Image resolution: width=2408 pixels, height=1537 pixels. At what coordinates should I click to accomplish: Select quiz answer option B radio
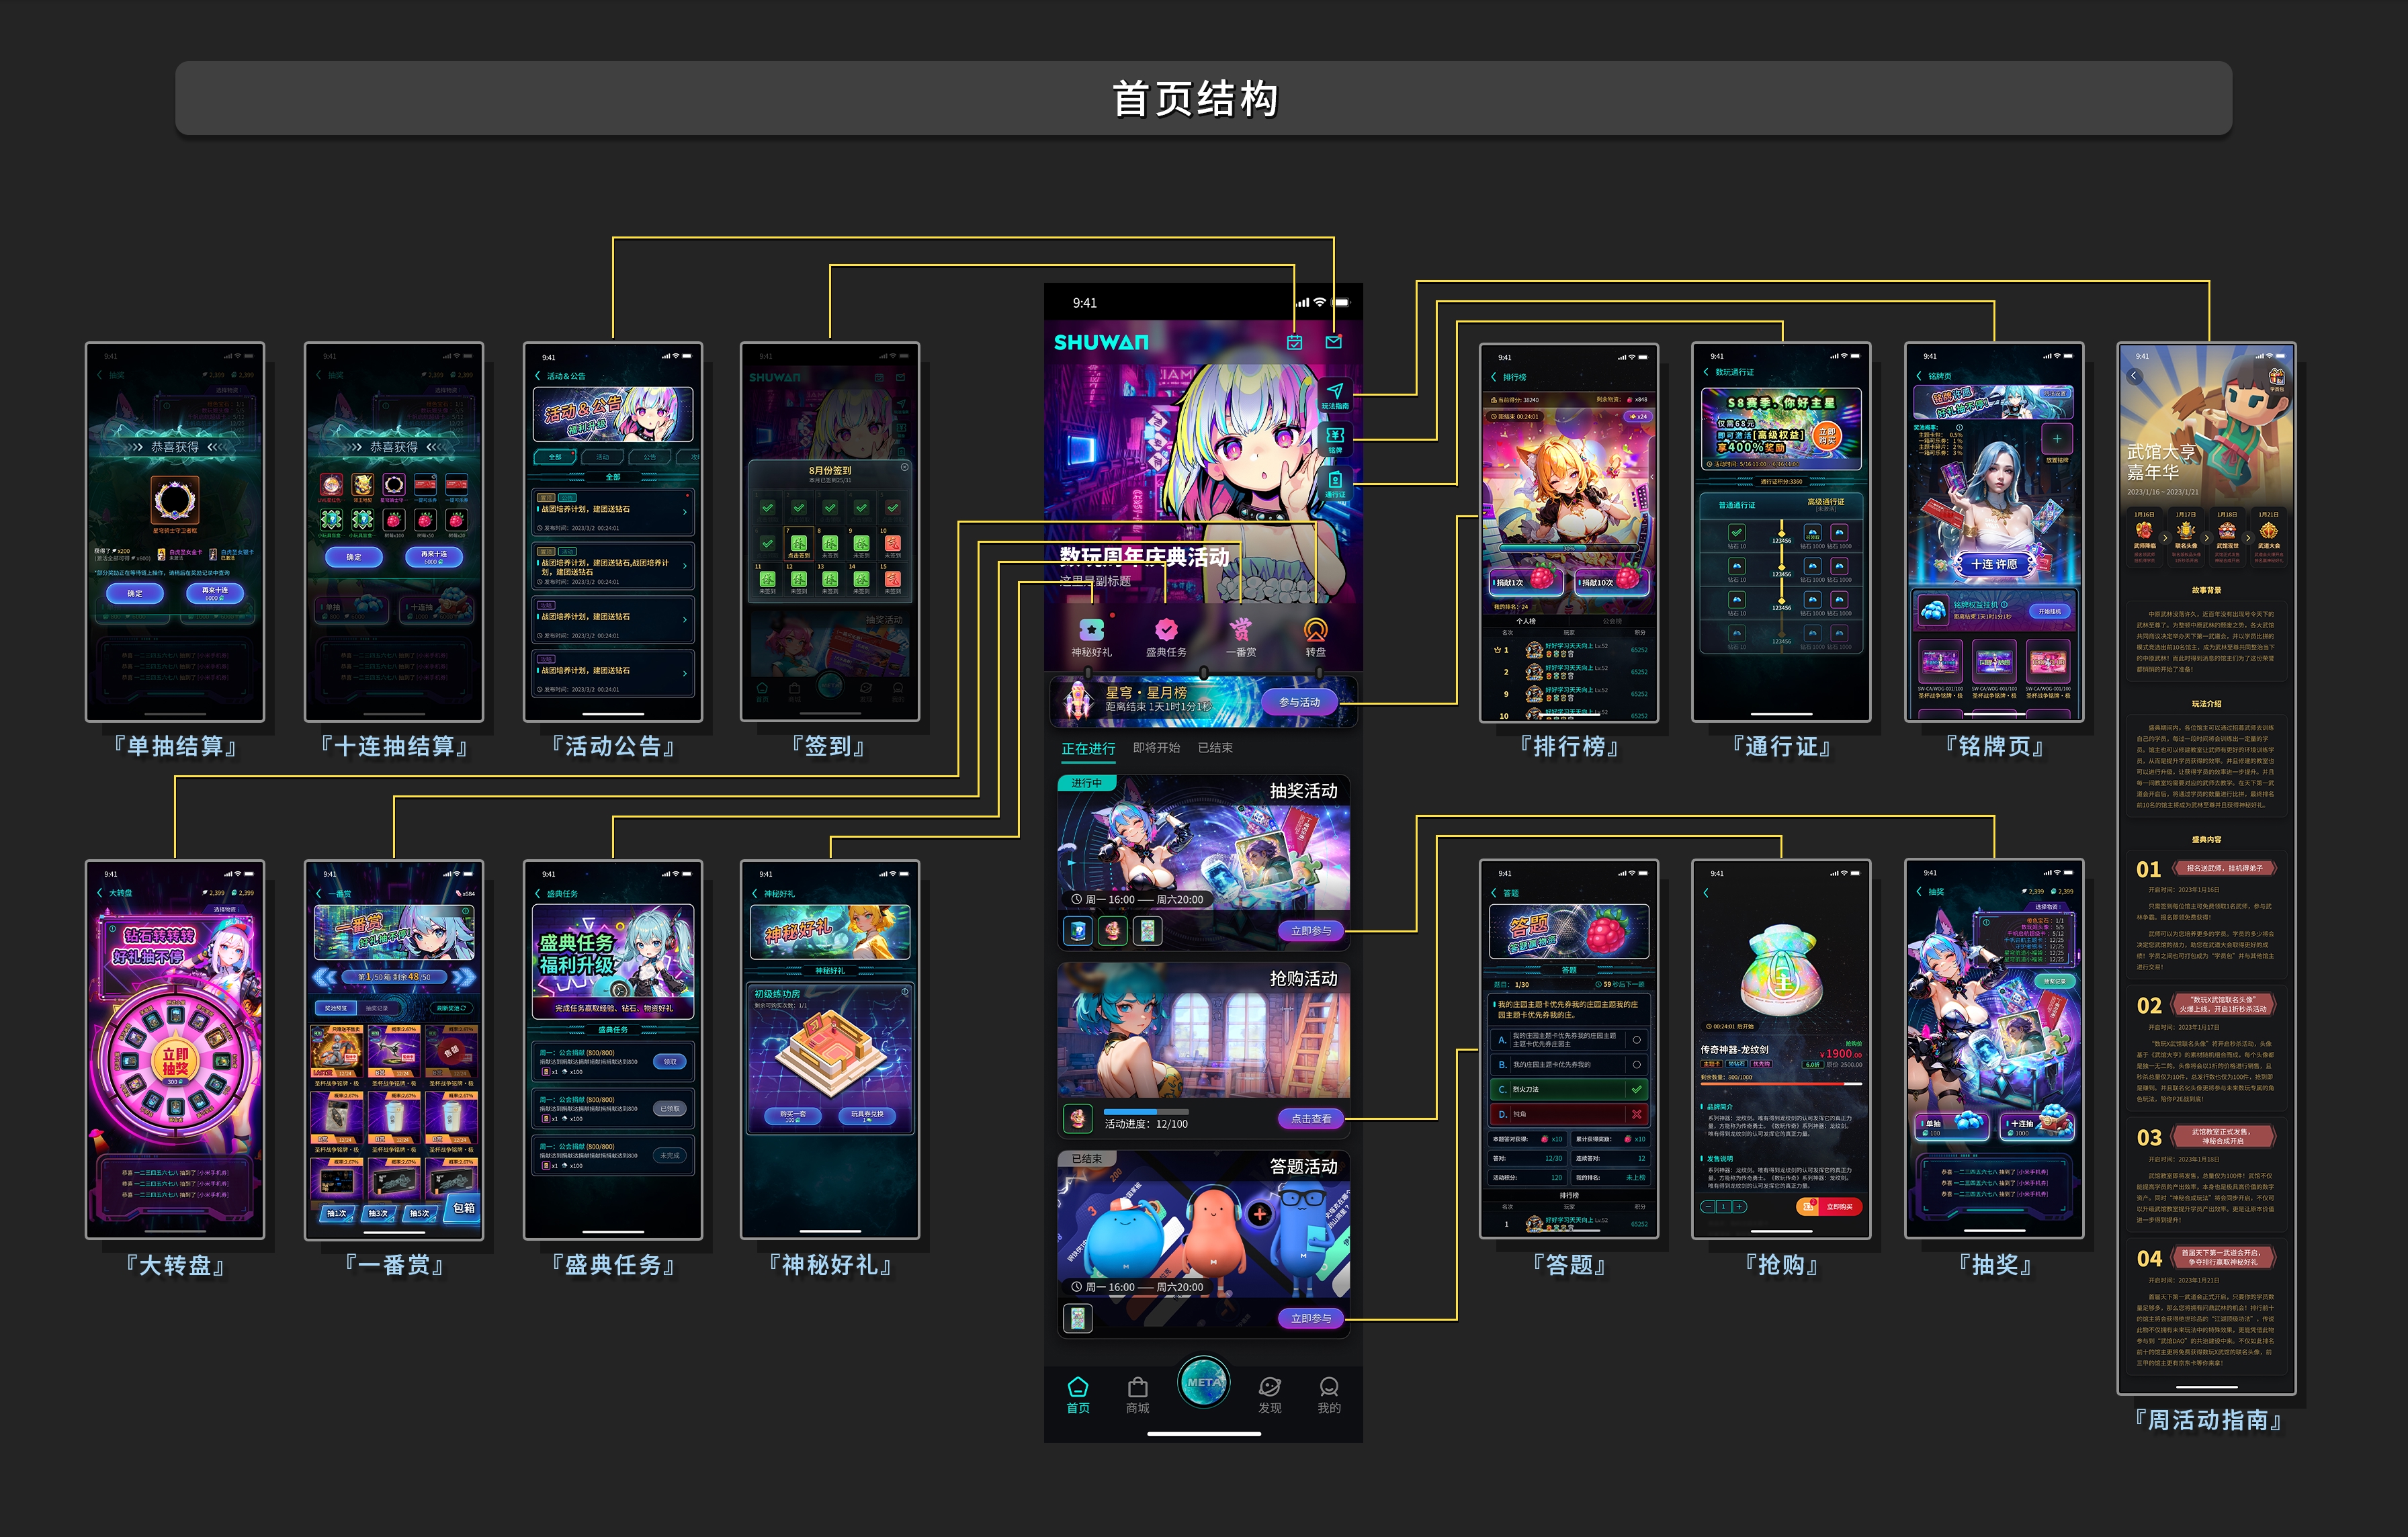(x=1636, y=1065)
